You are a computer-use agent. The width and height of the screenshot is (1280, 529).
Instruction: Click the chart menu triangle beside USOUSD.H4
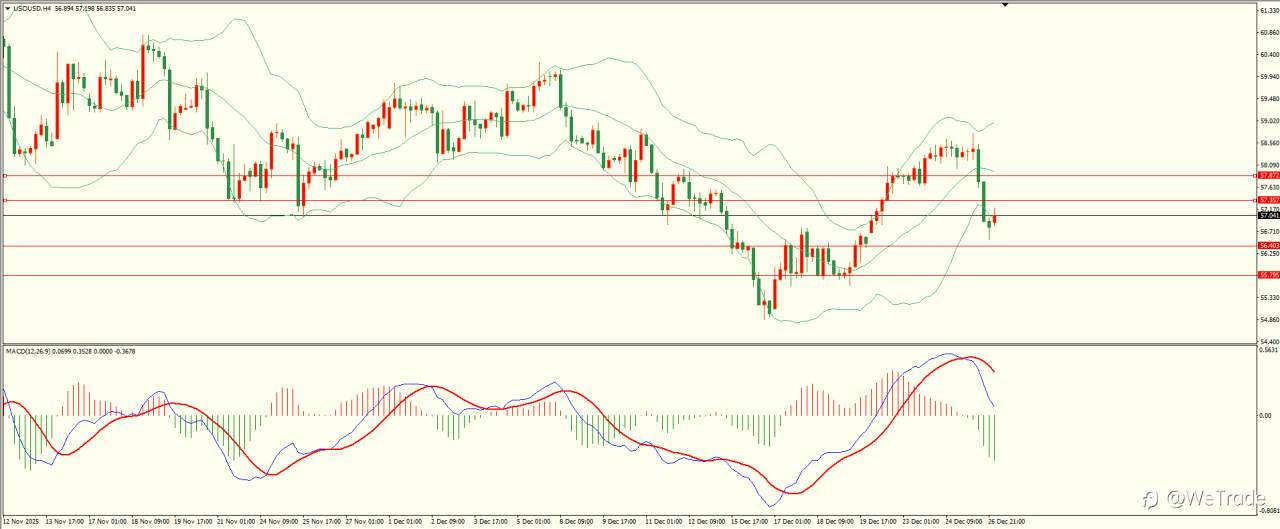click(x=7, y=8)
